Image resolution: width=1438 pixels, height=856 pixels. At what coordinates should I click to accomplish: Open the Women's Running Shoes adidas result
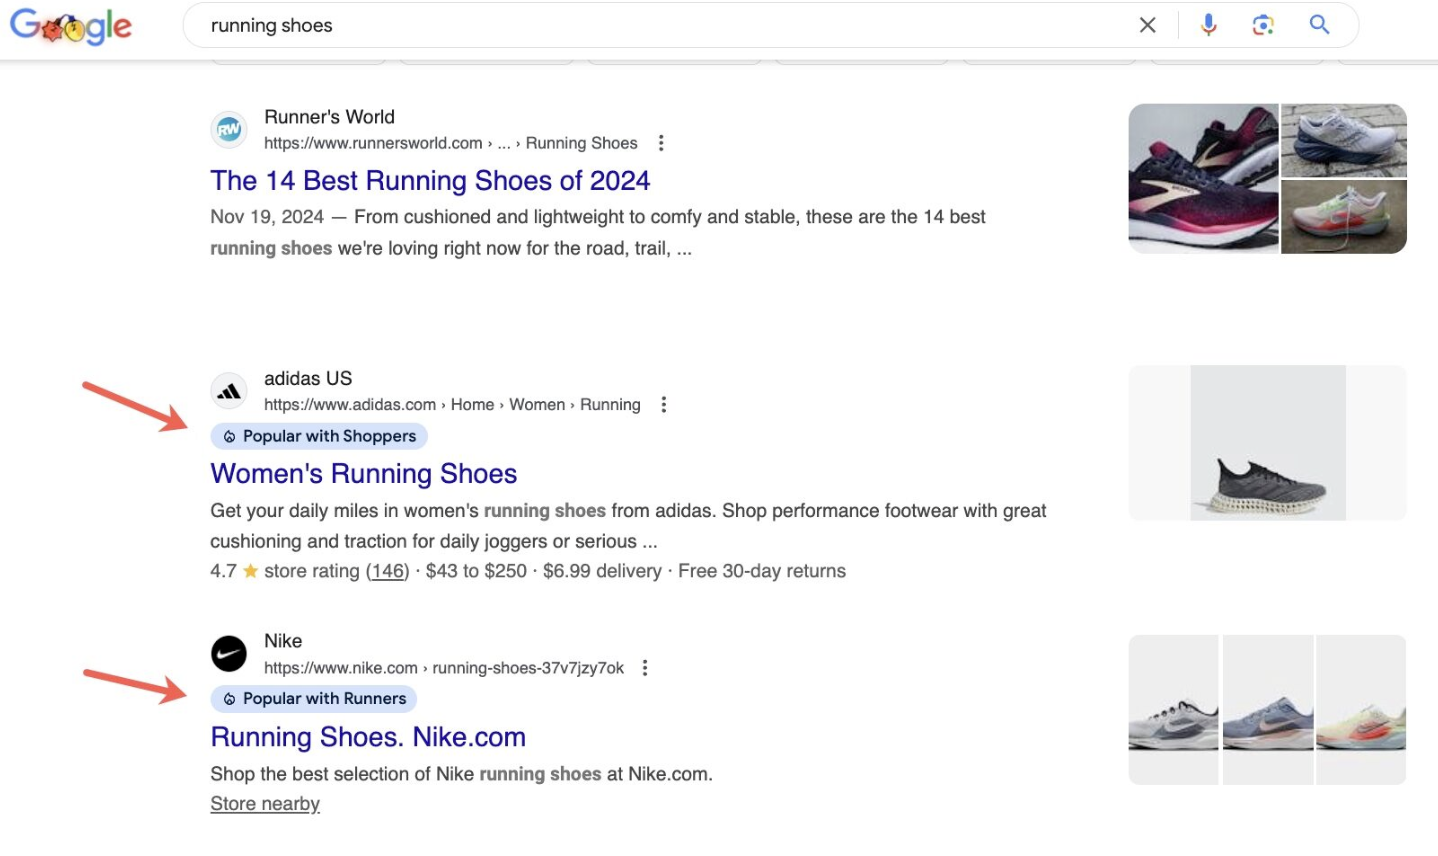[x=363, y=473]
